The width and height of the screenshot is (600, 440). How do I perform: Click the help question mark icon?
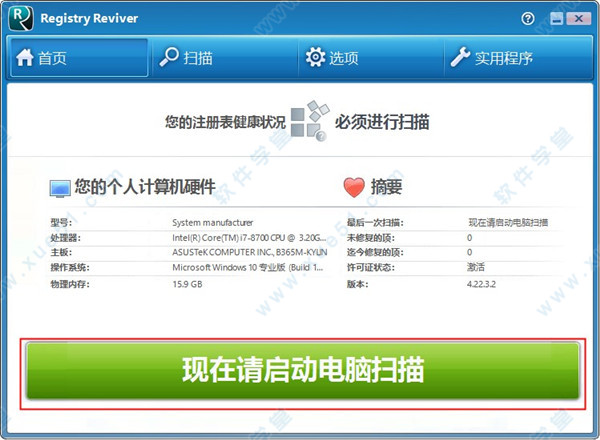click(528, 18)
